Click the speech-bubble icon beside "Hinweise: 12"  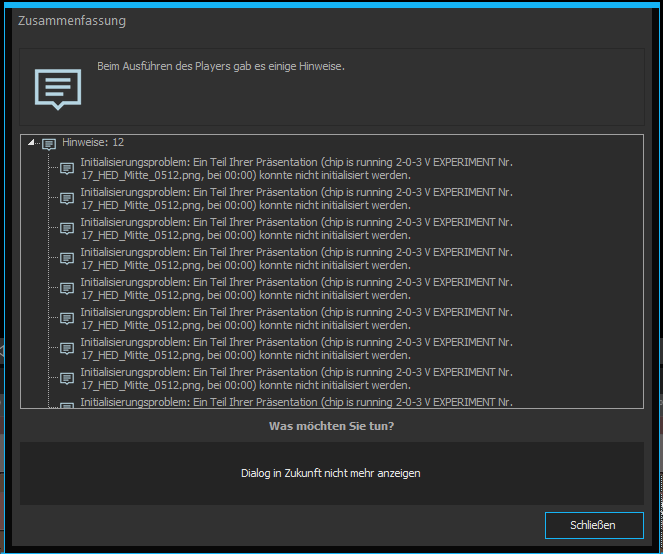coord(49,144)
